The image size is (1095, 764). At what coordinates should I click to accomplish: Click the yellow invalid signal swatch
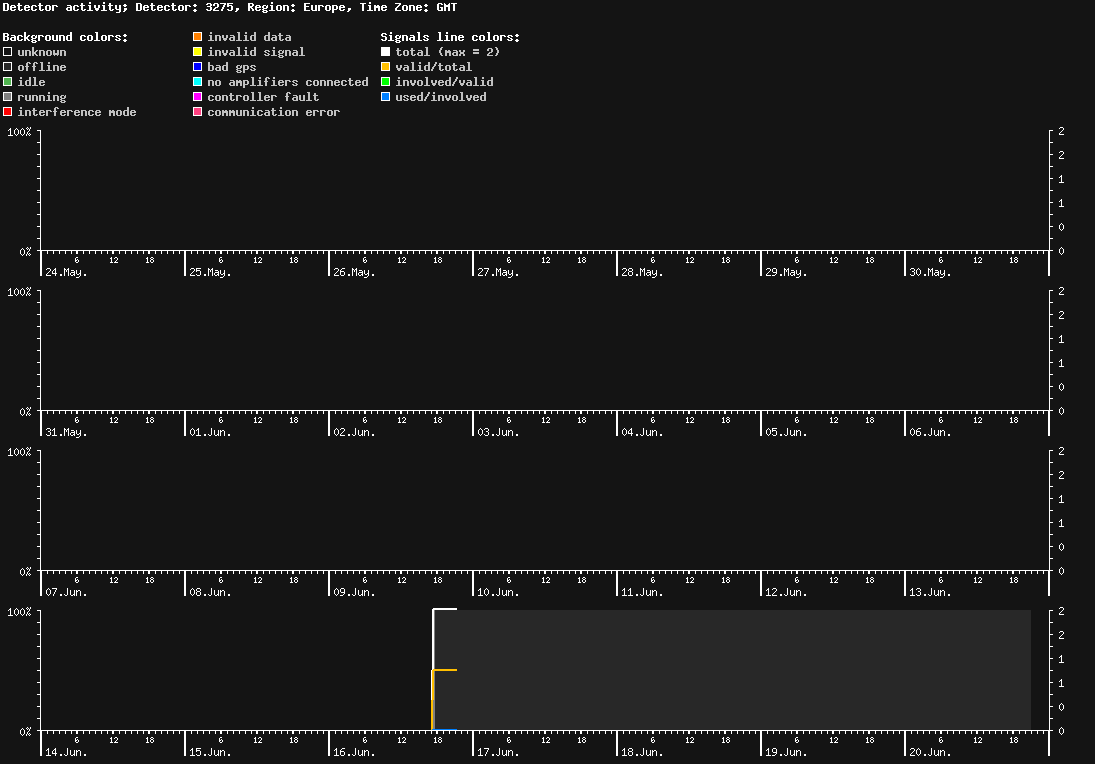[x=198, y=52]
